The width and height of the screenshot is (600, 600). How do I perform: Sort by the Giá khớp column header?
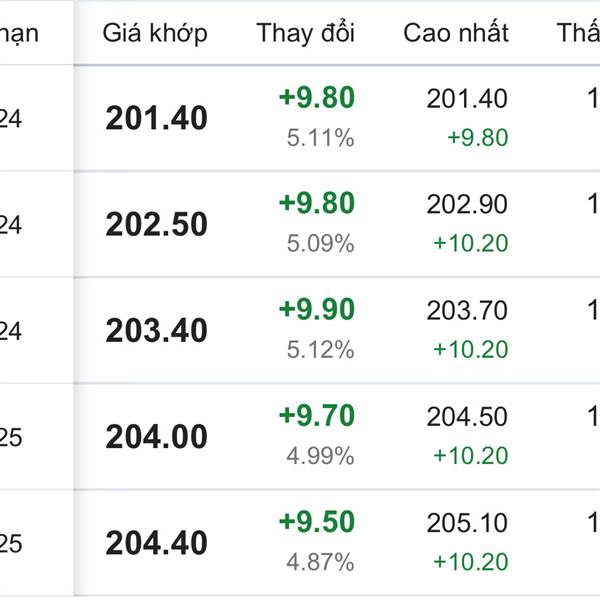155,33
